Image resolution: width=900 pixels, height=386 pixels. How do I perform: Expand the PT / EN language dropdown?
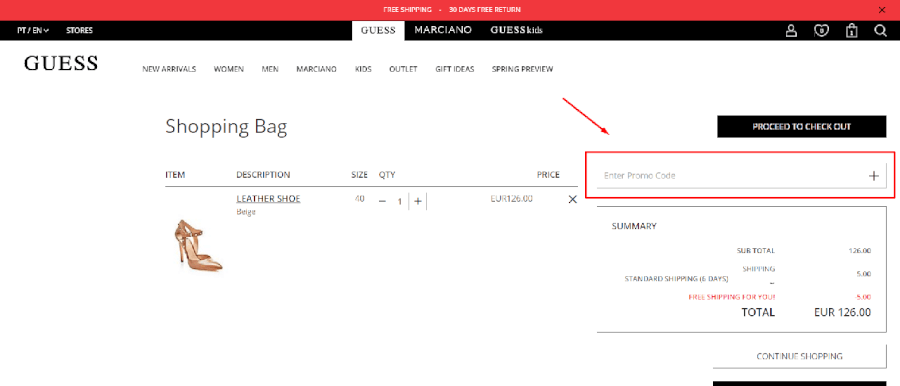click(x=33, y=30)
